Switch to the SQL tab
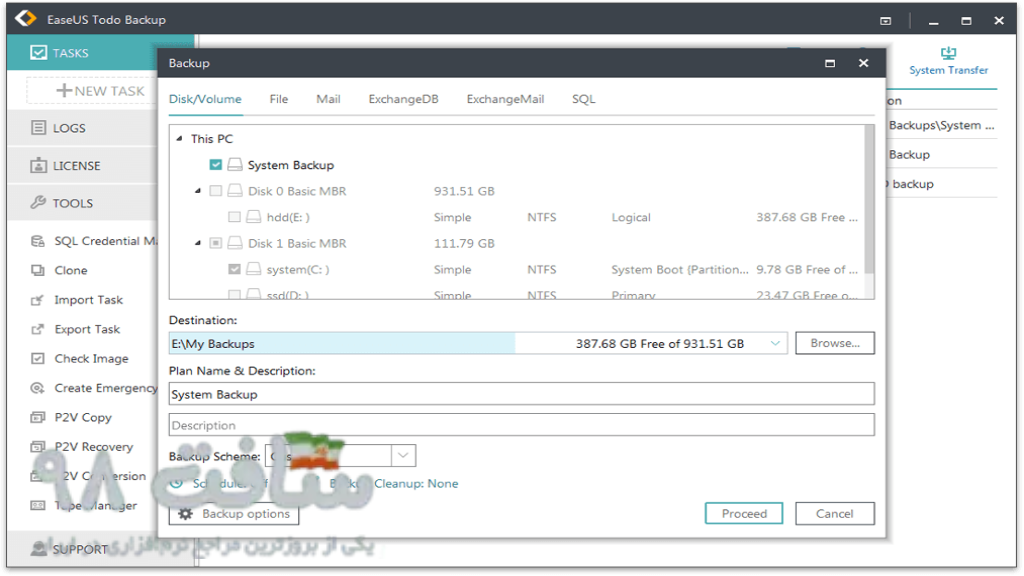Image resolution: width=1024 pixels, height=576 pixels. 584,99
